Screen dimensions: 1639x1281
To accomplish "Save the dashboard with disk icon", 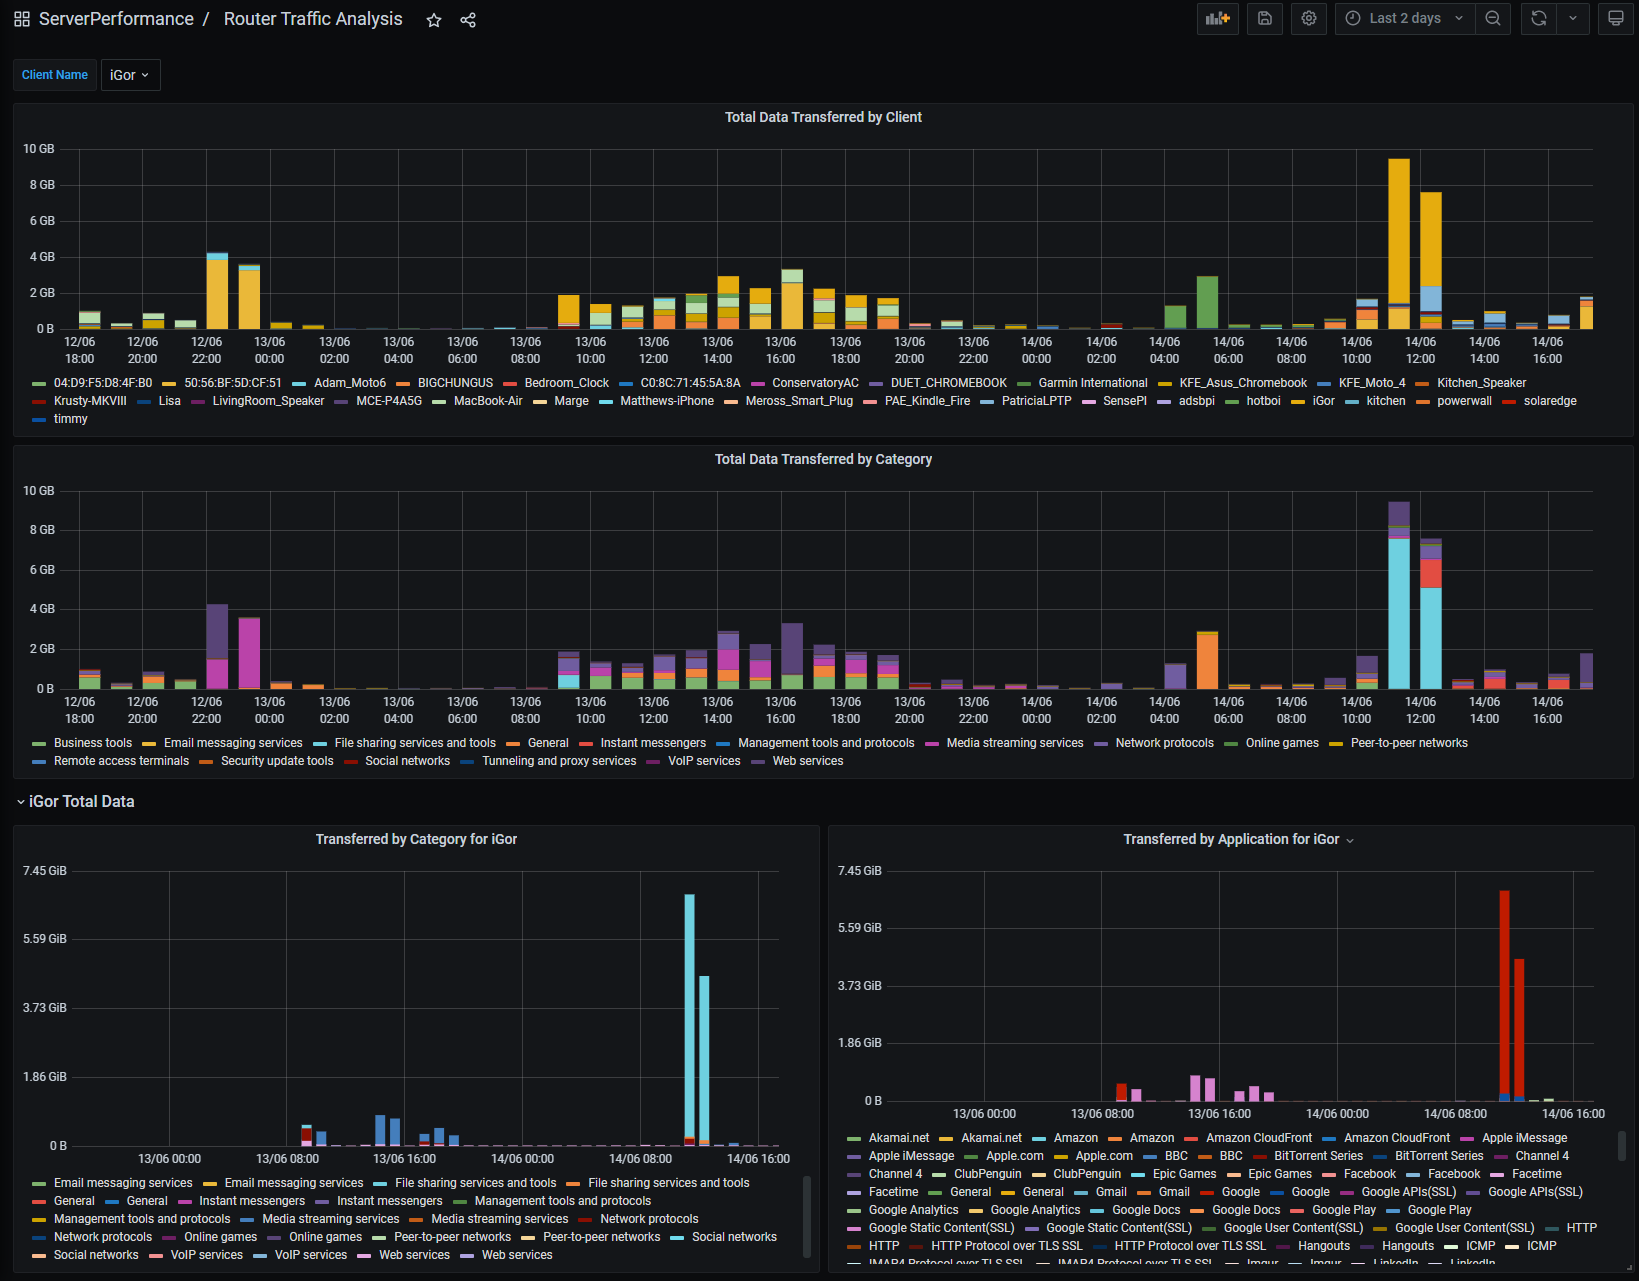I will click(1265, 18).
